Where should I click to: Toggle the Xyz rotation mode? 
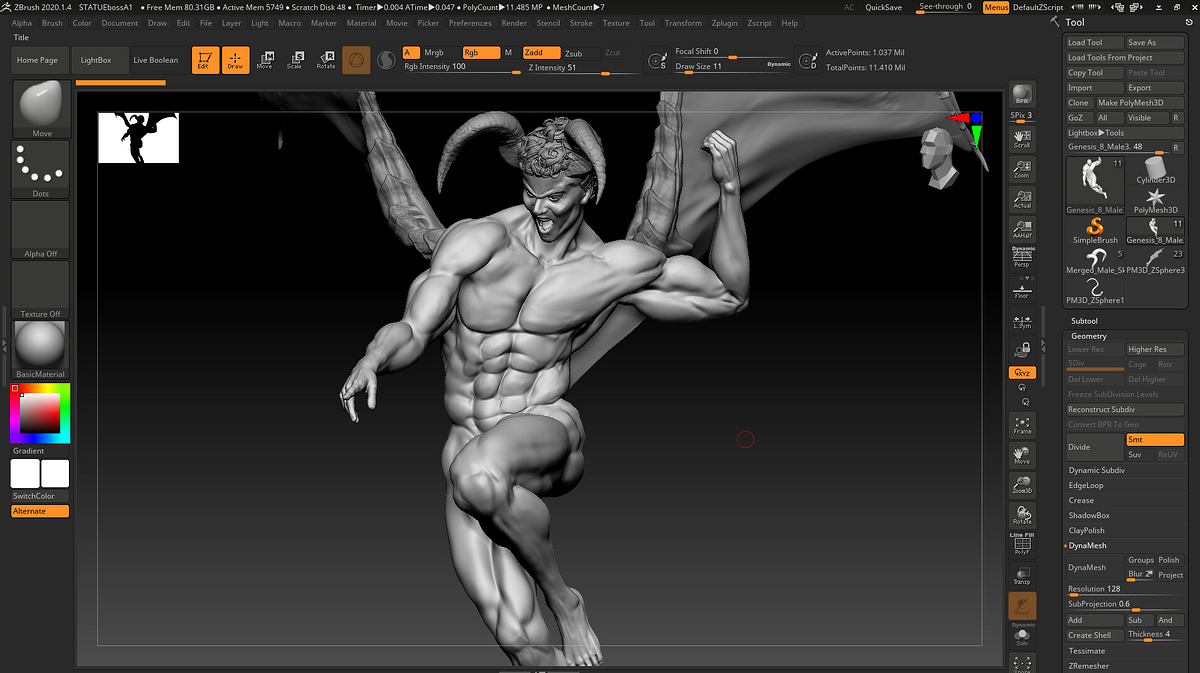point(1022,372)
